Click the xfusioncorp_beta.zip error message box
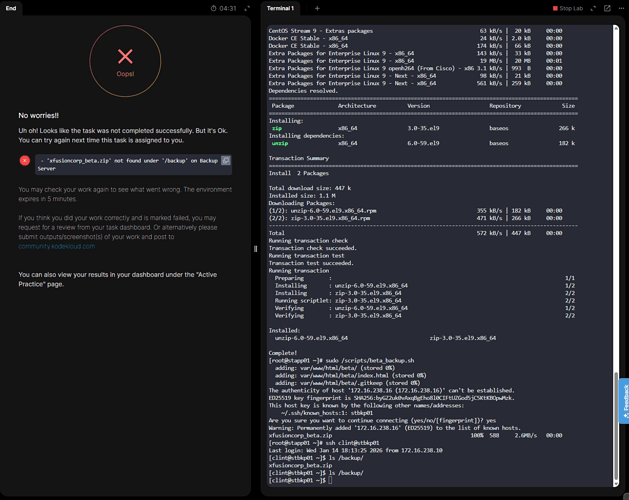Viewport: 629px width, 500px height. (x=128, y=164)
